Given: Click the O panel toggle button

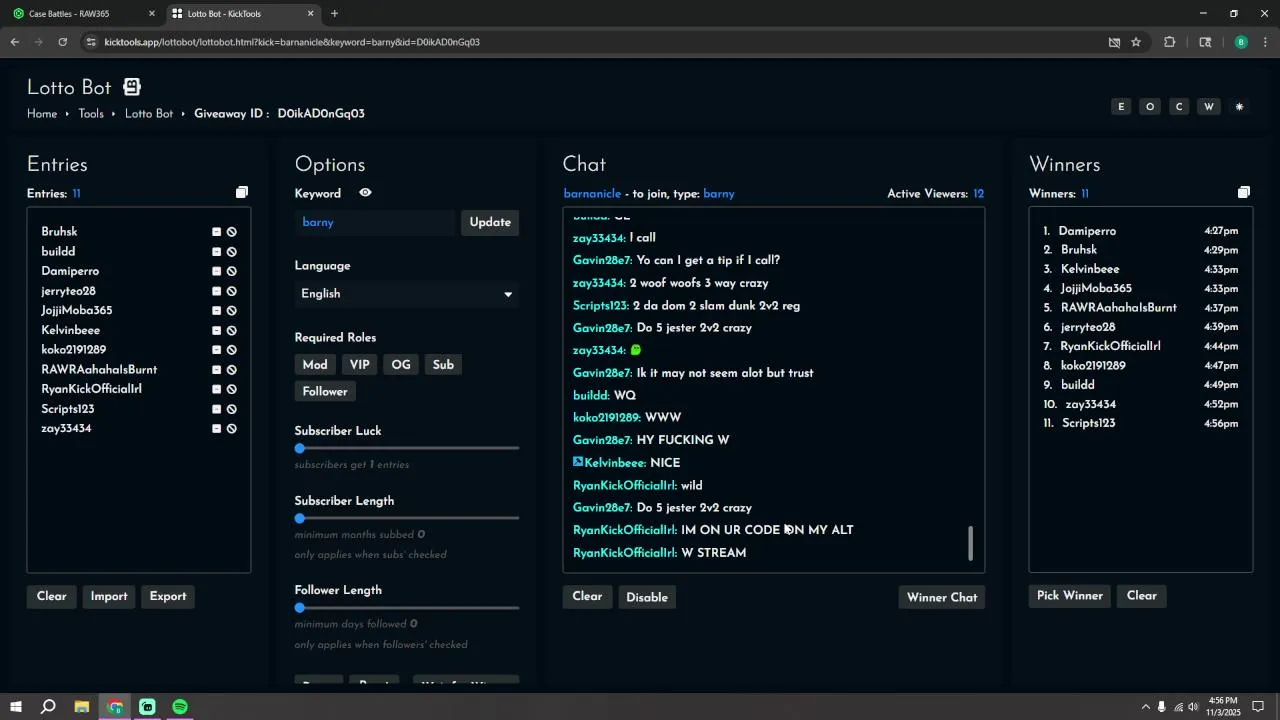Looking at the screenshot, I should pyautogui.click(x=1150, y=107).
